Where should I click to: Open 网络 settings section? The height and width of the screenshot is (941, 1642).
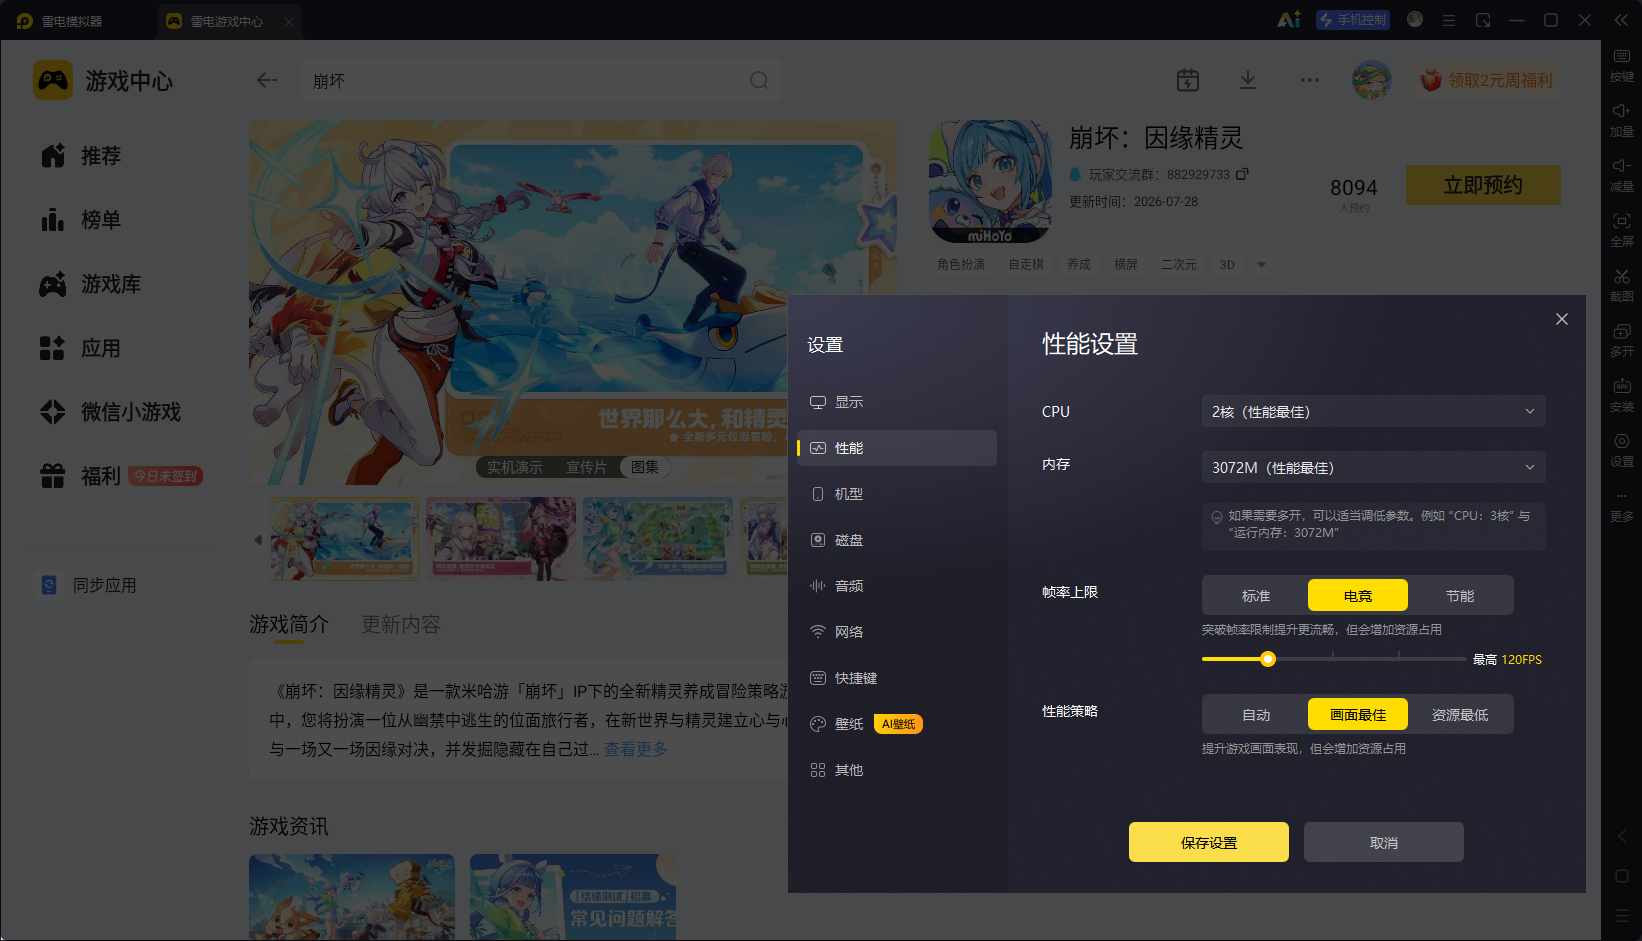click(897, 632)
